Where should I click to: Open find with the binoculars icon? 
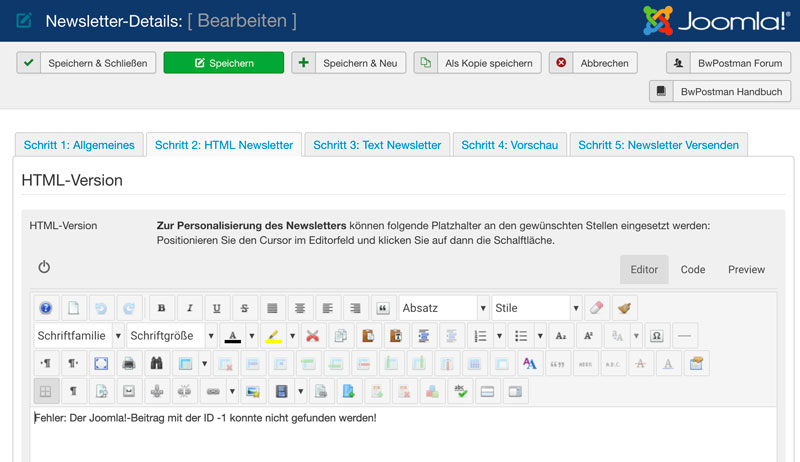156,363
